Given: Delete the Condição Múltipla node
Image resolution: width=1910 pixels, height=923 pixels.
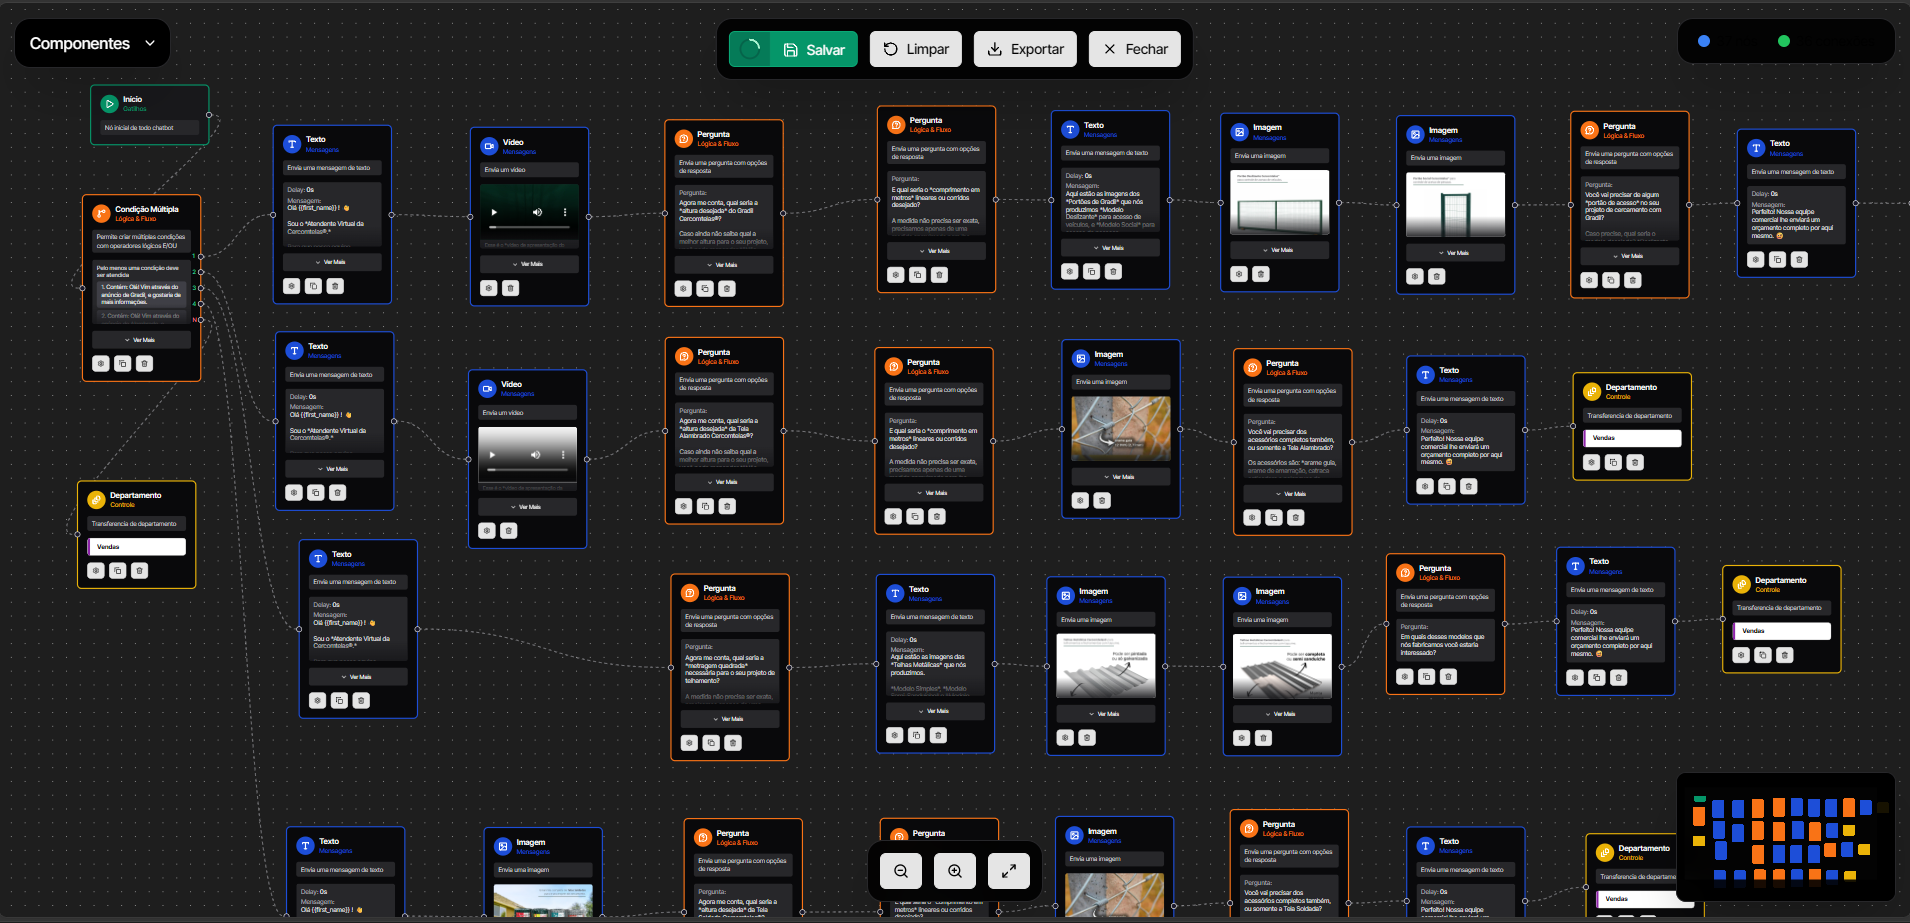Looking at the screenshot, I should click(x=144, y=364).
